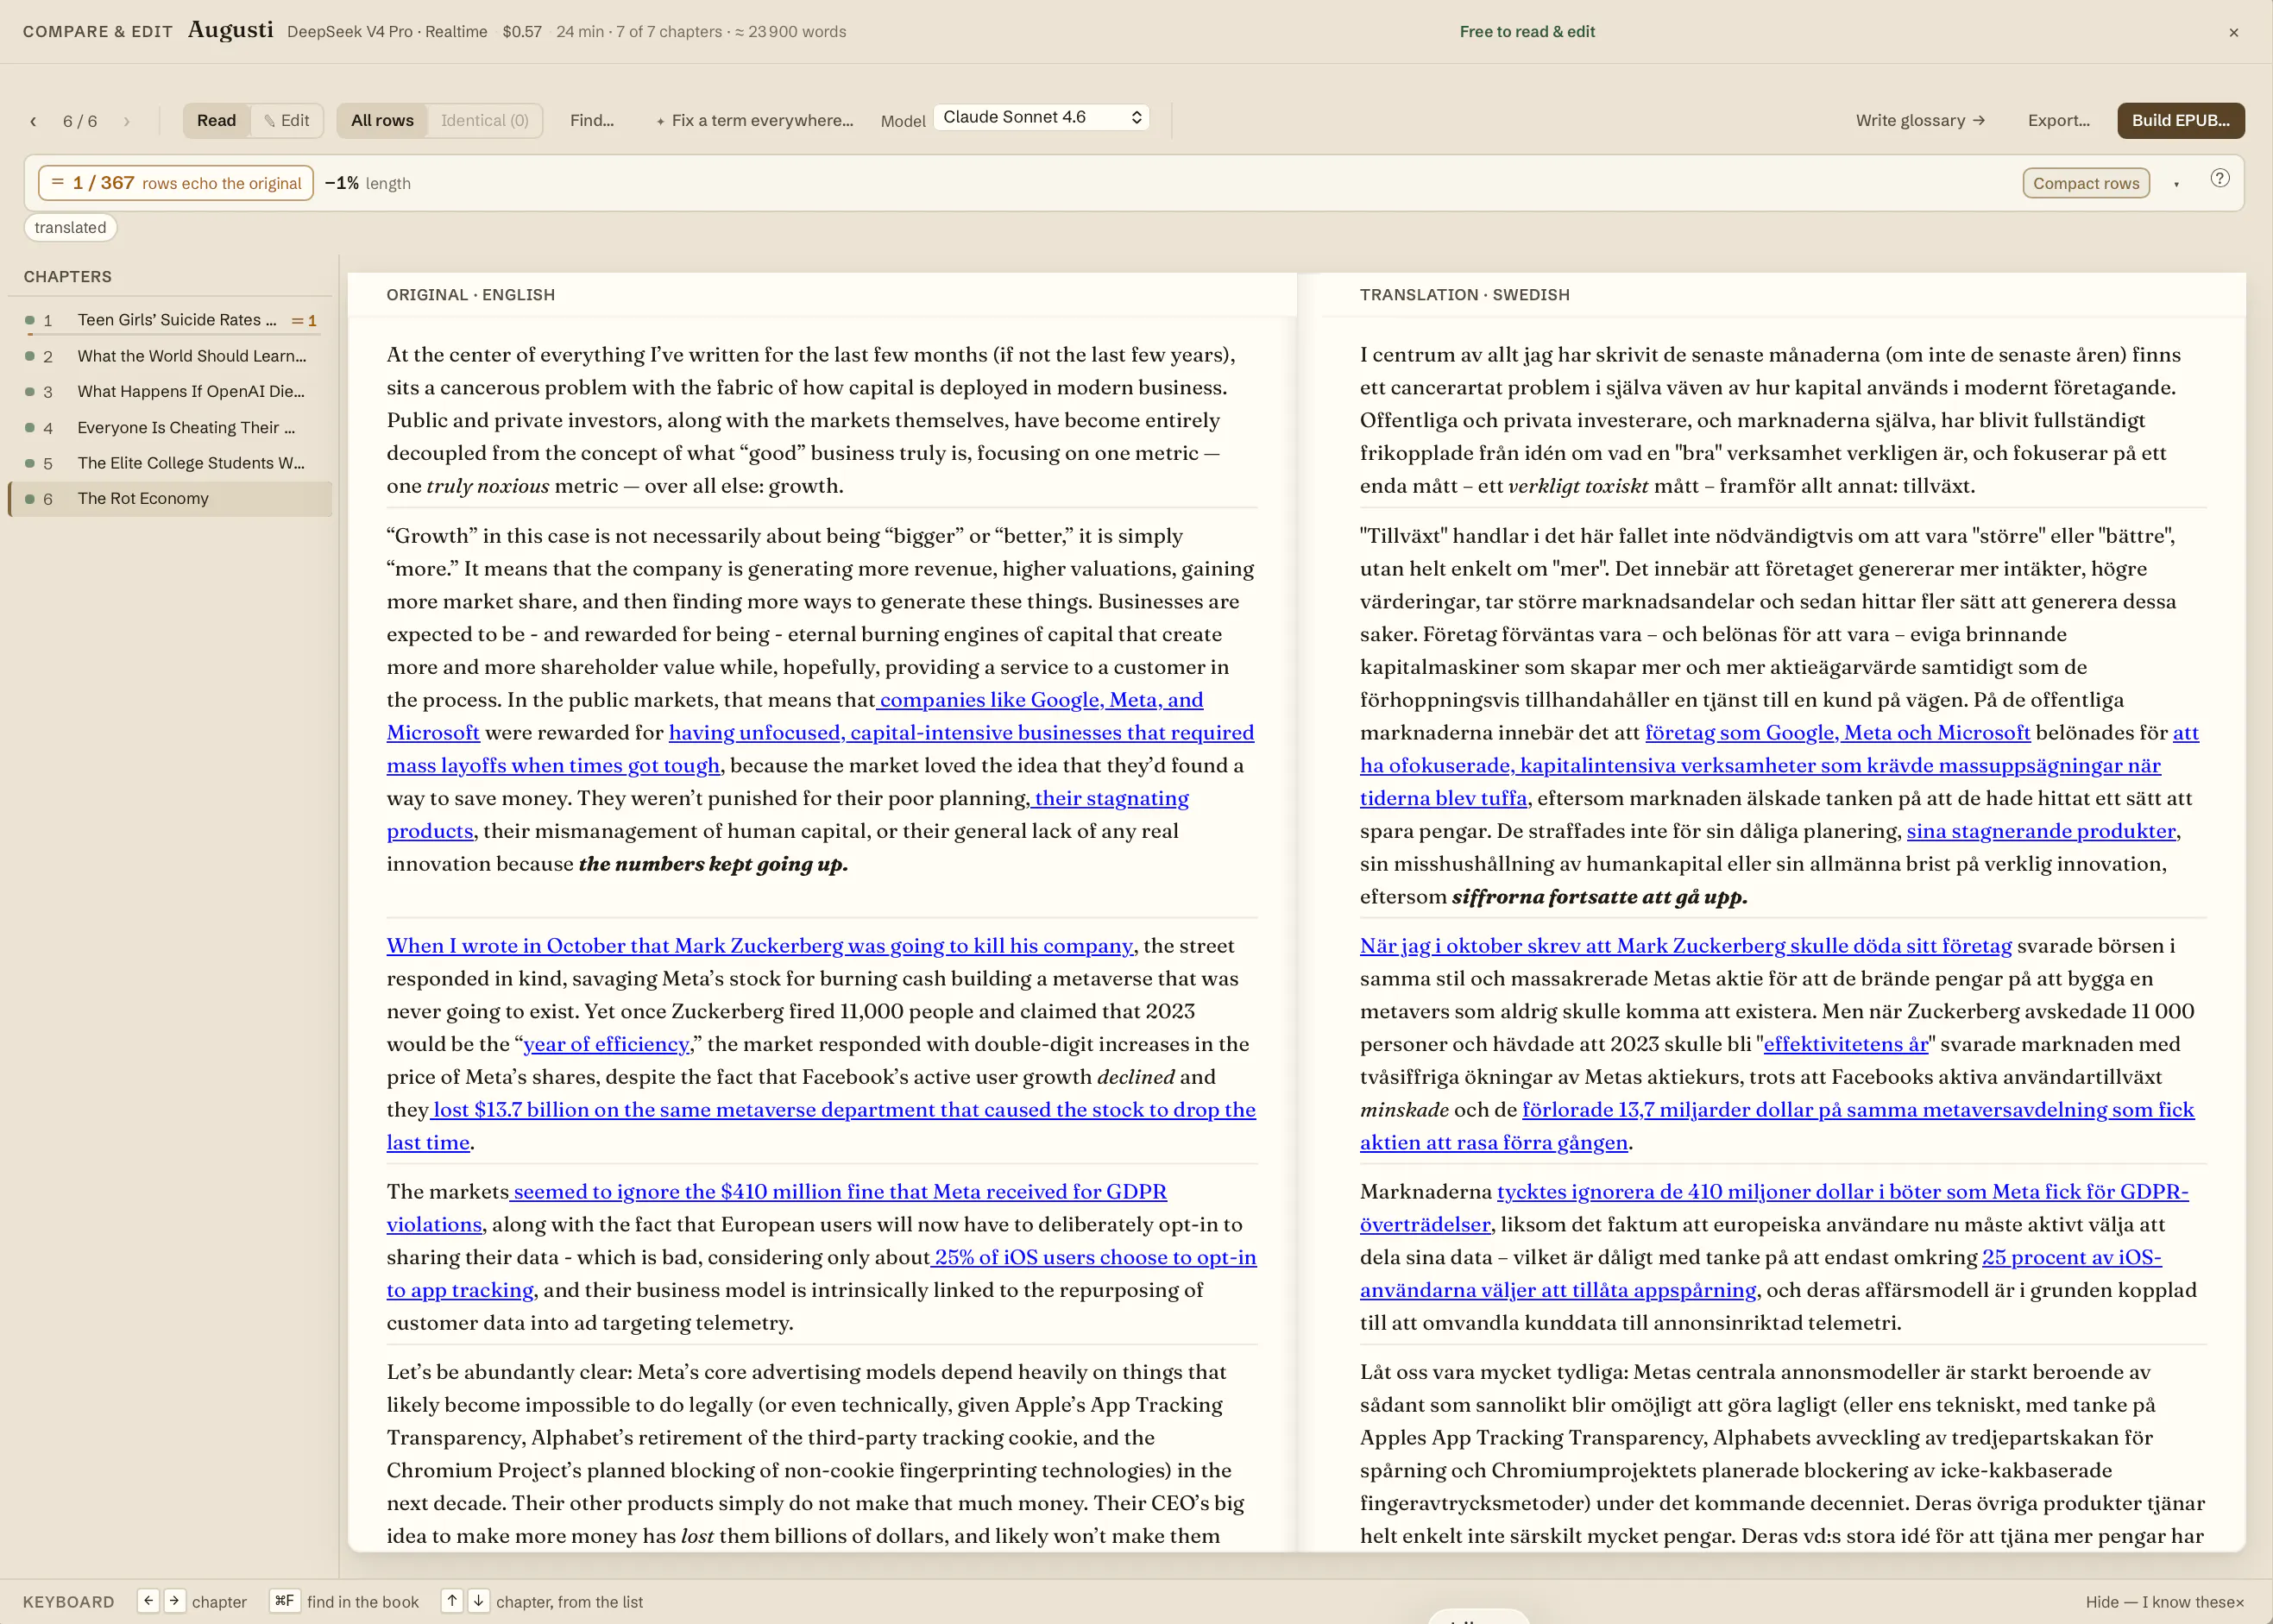Viewport: 2273px width, 1624px height.
Task: Click the =1 echo badge on chapter 1
Action: (x=304, y=321)
